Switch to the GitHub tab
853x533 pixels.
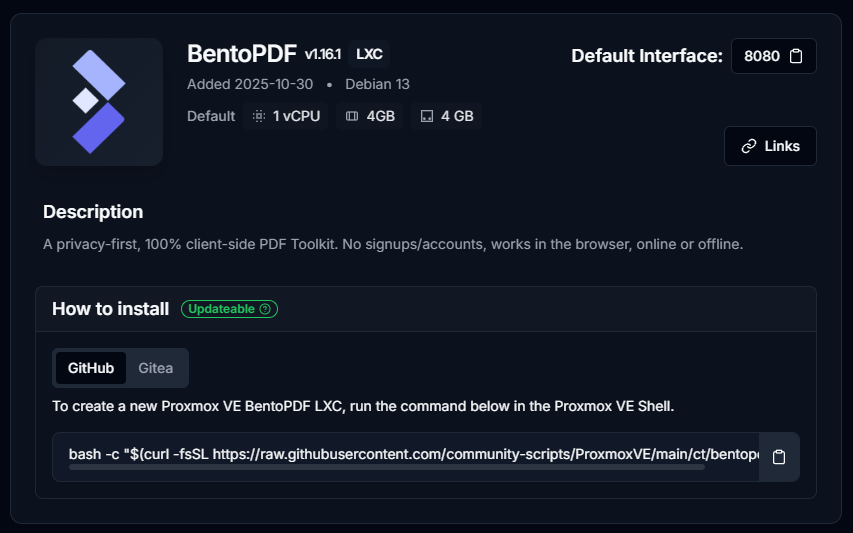[x=91, y=368]
